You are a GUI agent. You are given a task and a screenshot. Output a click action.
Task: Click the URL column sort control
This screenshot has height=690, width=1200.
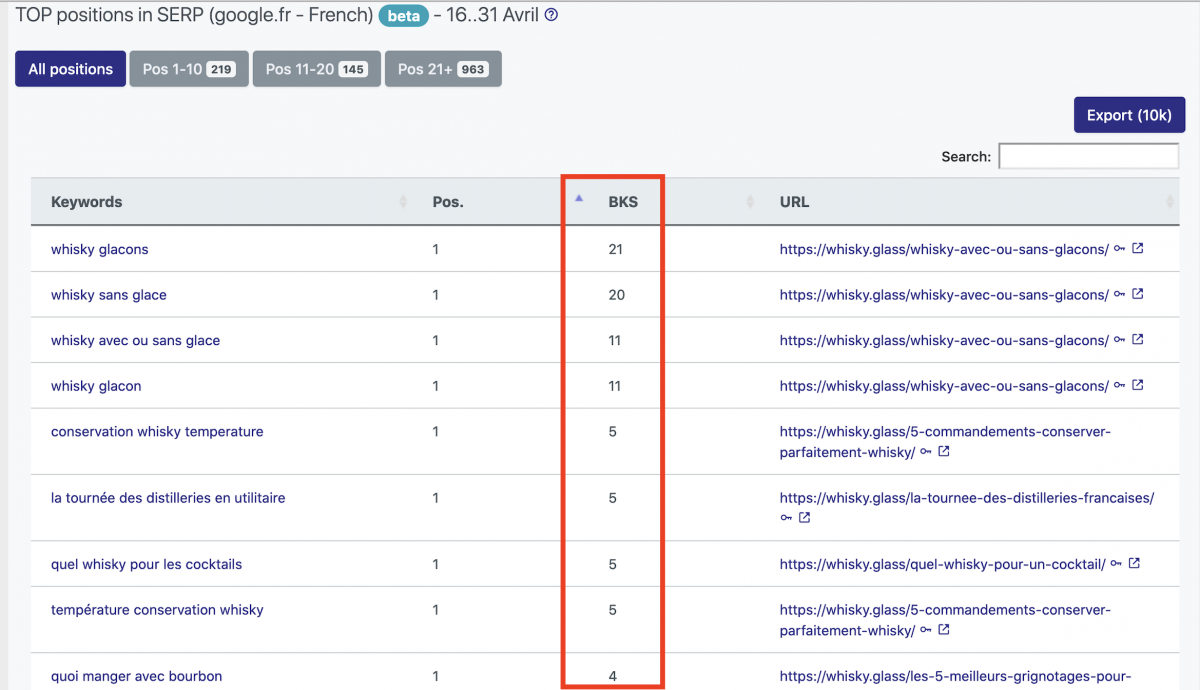[1169, 200]
